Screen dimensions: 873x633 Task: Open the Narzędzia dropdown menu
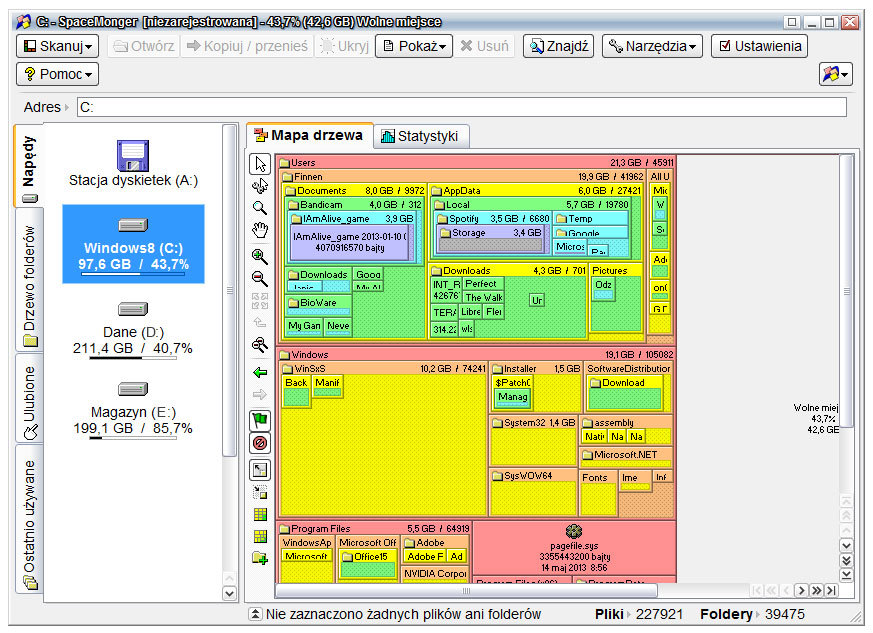point(652,46)
